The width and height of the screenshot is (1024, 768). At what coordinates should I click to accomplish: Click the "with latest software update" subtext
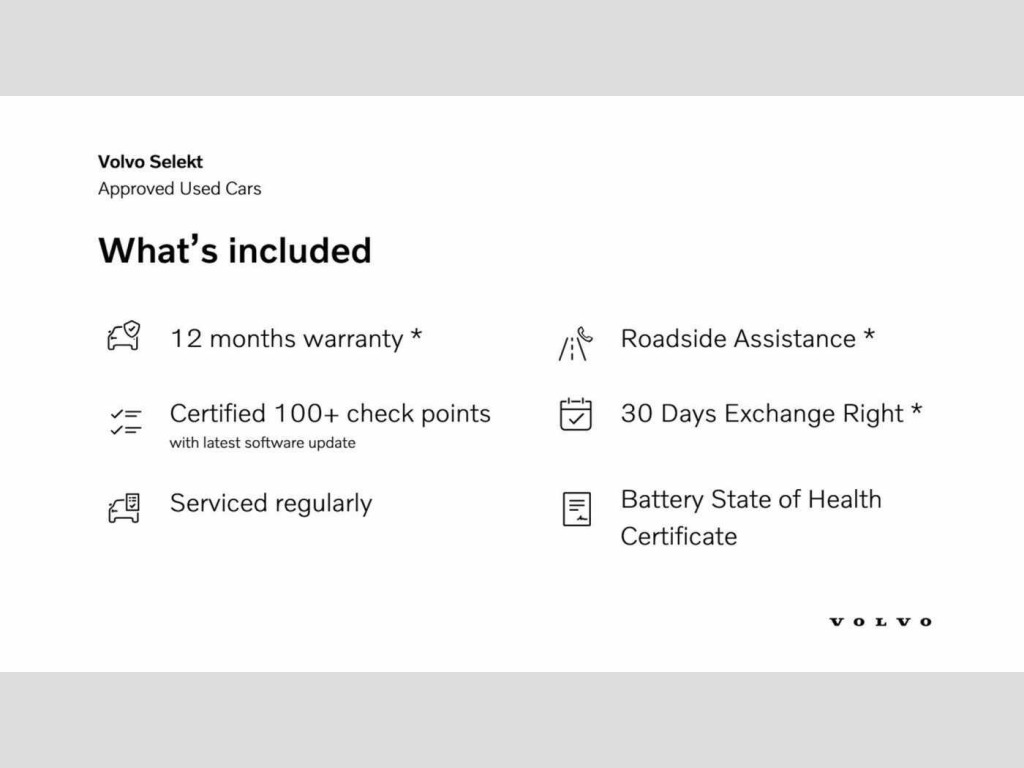point(262,443)
